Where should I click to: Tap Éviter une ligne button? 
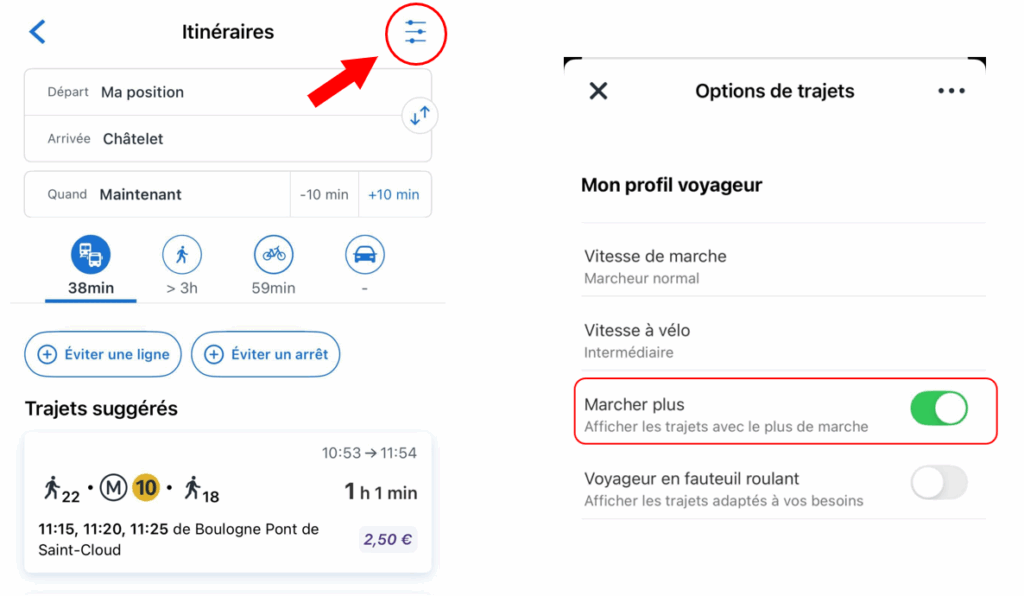(x=103, y=354)
